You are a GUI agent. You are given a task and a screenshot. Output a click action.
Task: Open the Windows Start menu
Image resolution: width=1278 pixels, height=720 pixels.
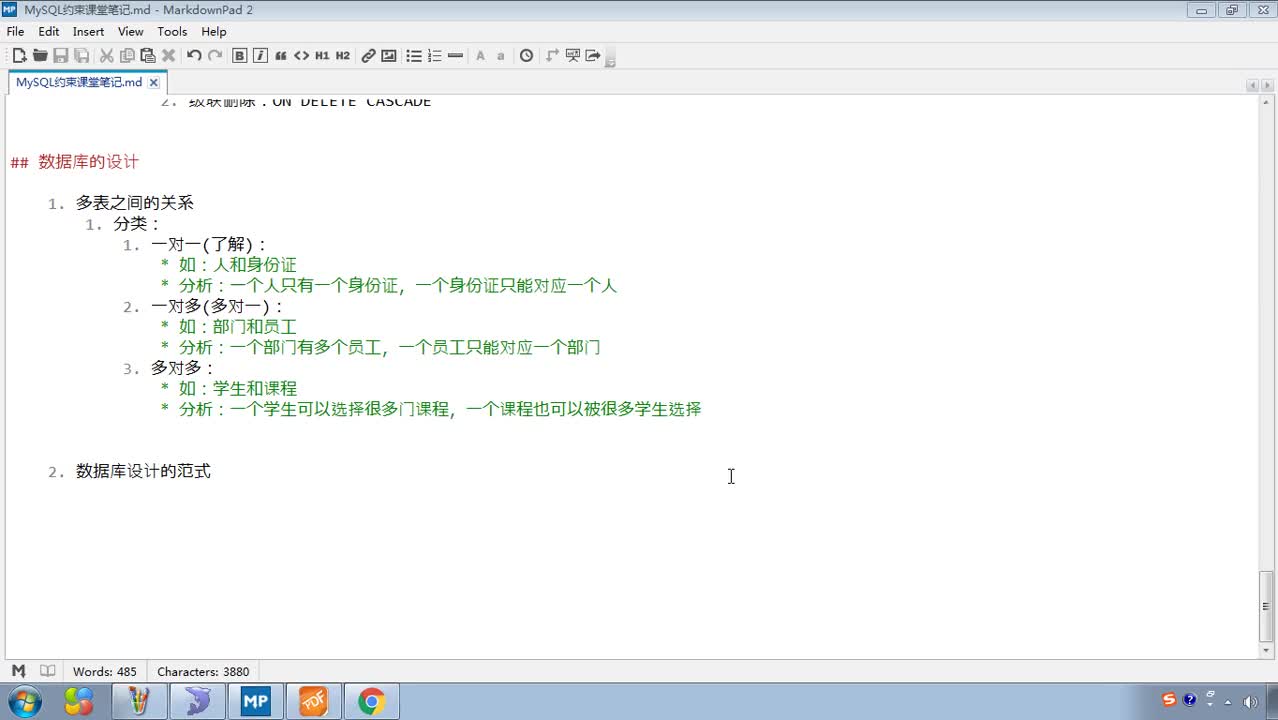24,701
